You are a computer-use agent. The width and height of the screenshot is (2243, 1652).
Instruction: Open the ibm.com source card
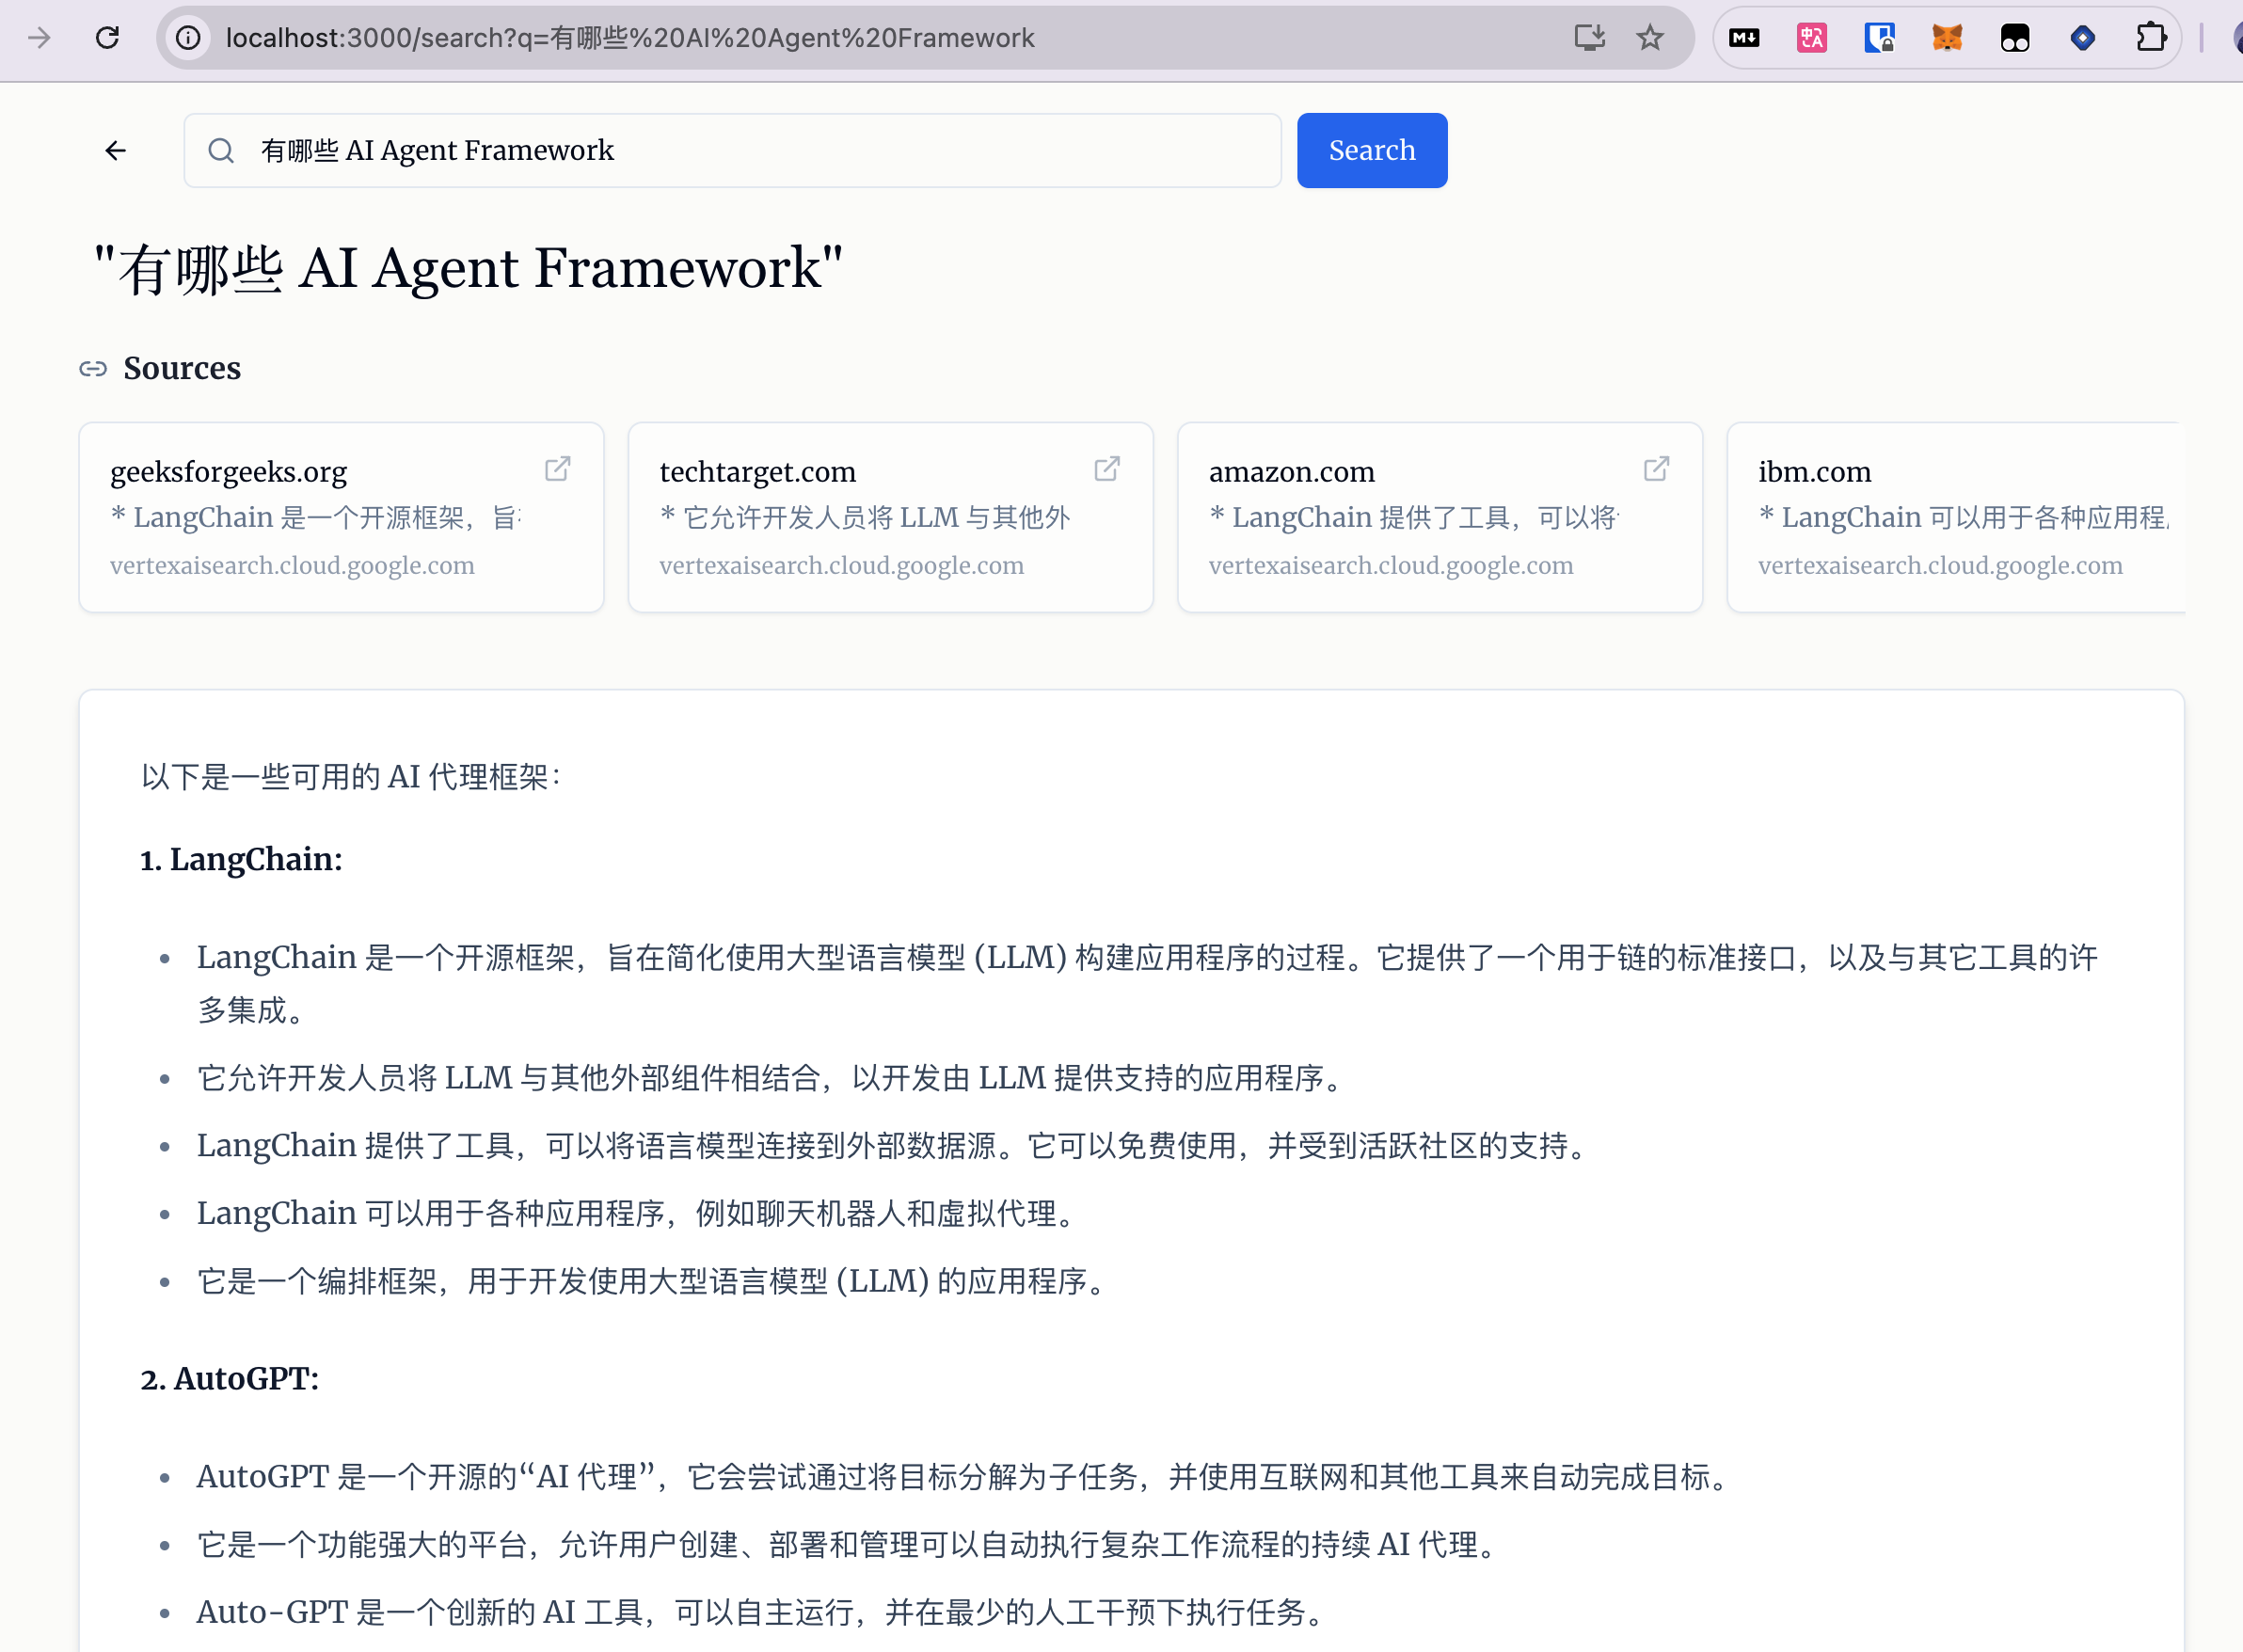click(1956, 517)
